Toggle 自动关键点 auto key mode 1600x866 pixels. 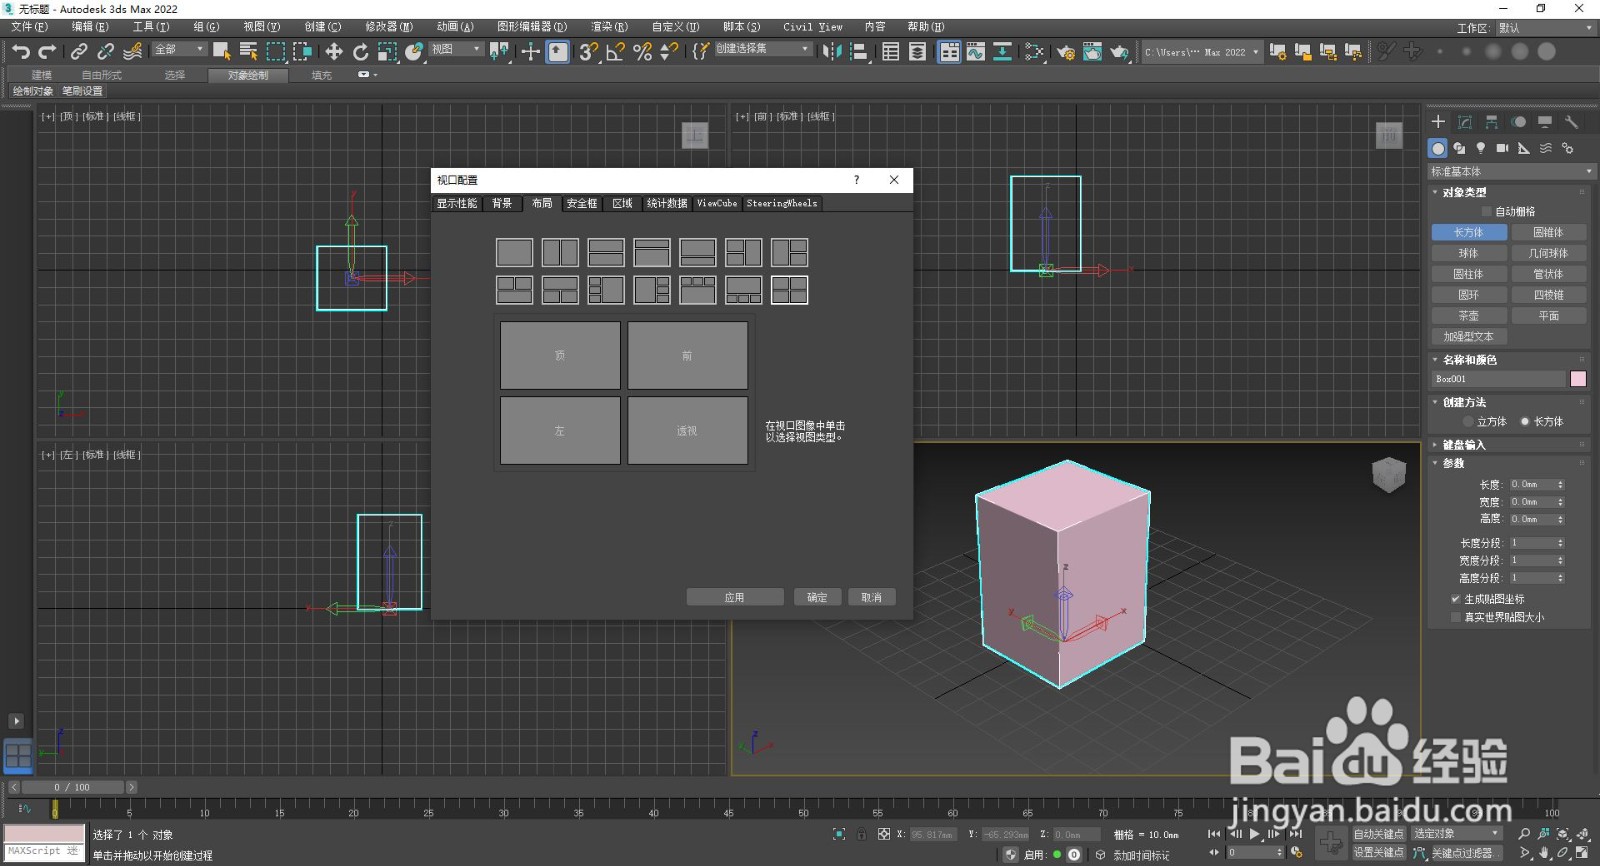coord(1379,834)
